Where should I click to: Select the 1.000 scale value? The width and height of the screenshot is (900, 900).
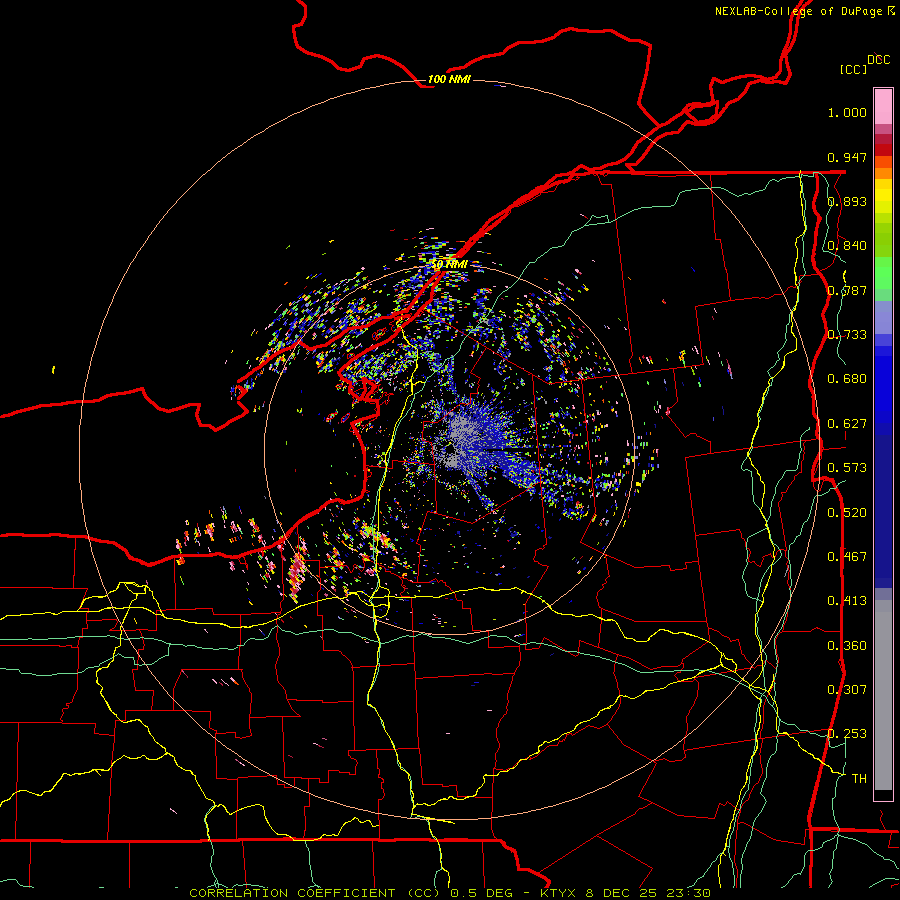(847, 112)
